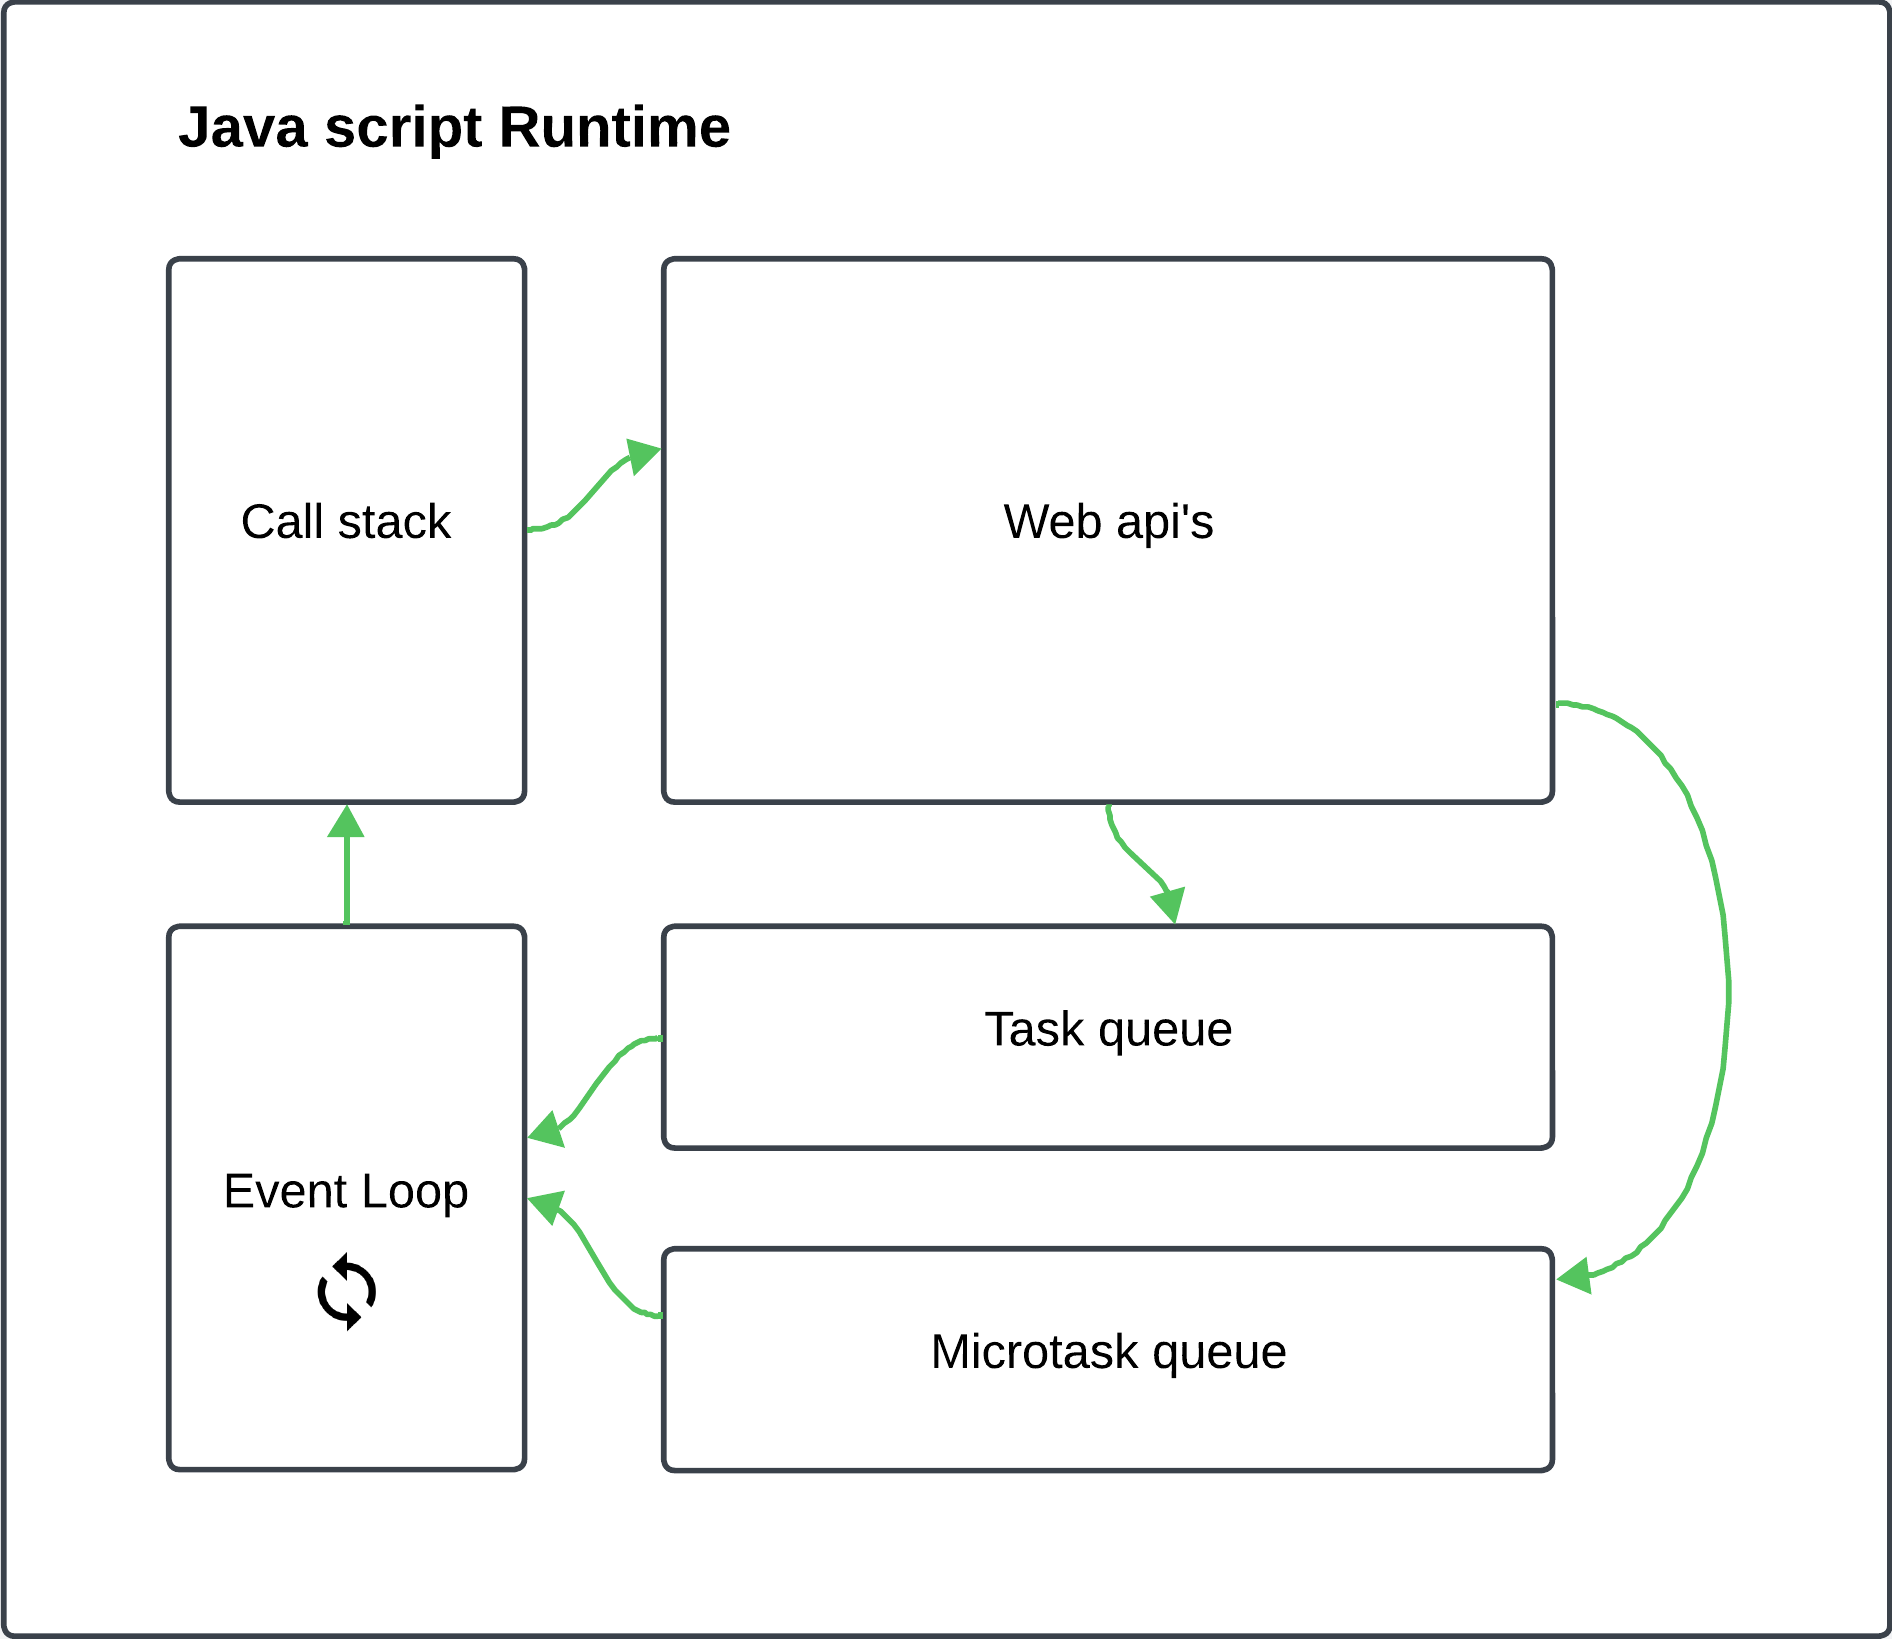This screenshot has width=1892, height=1639.
Task: Click arrowhead pointing from Call stack into Web api's
Action: tap(643, 455)
